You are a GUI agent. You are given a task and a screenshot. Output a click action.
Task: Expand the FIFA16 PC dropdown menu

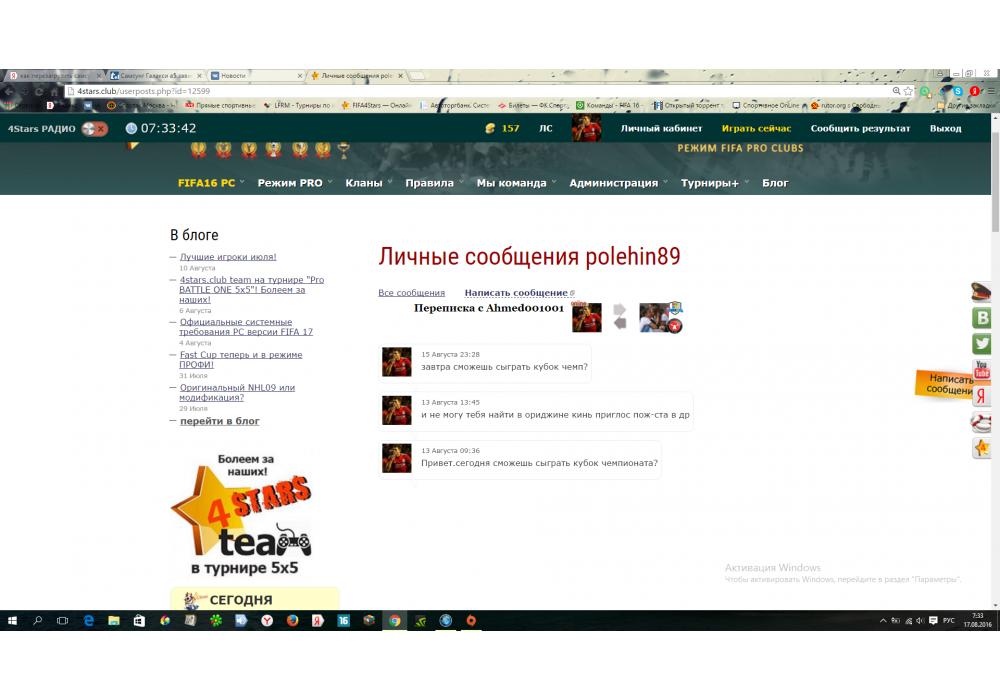212,183
